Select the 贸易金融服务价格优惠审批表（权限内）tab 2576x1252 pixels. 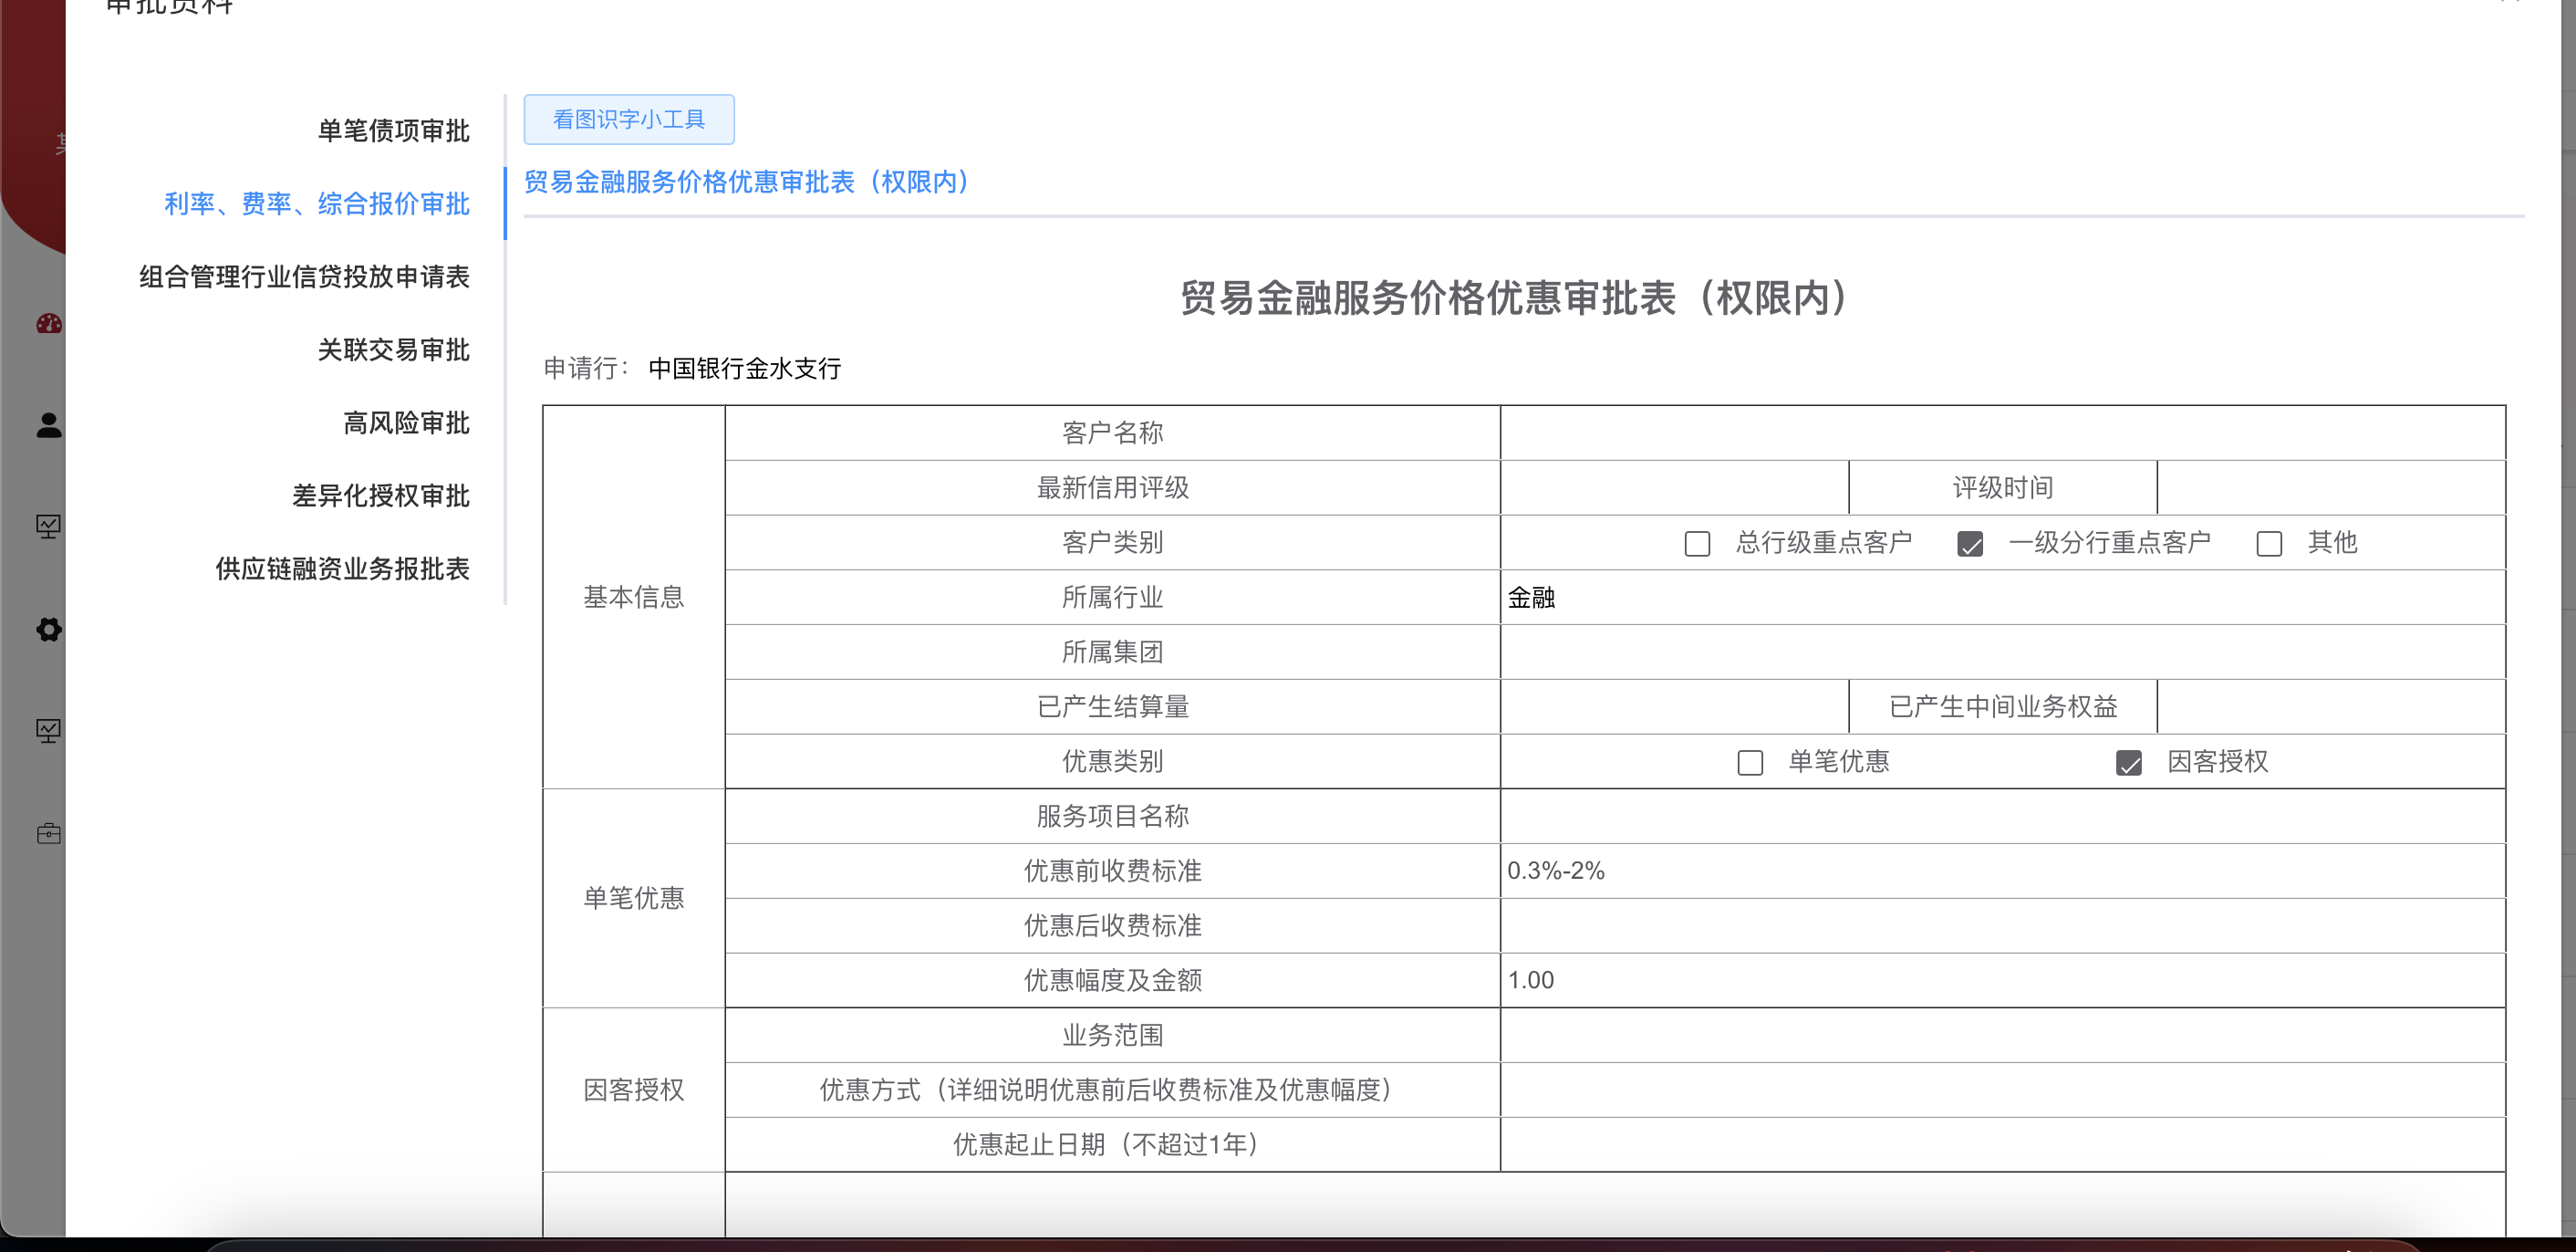pos(746,182)
